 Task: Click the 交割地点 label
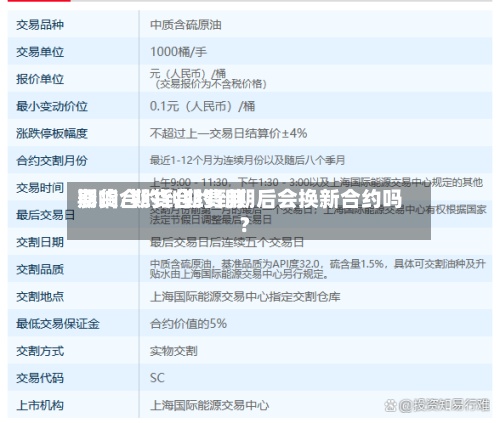[40, 296]
